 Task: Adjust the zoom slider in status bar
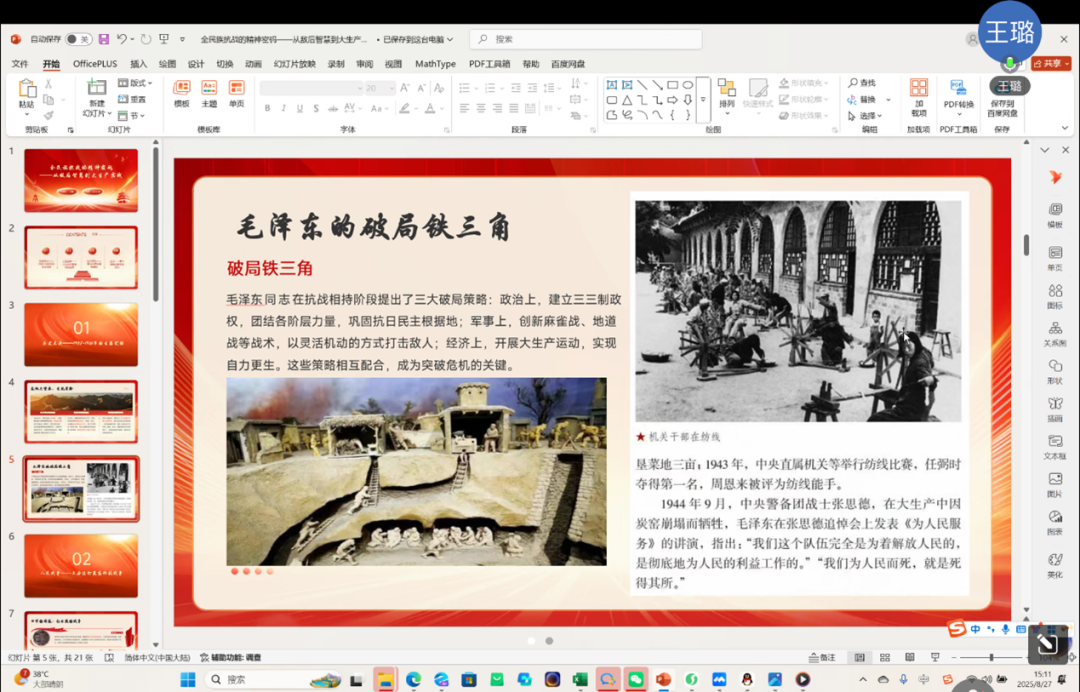(991, 658)
